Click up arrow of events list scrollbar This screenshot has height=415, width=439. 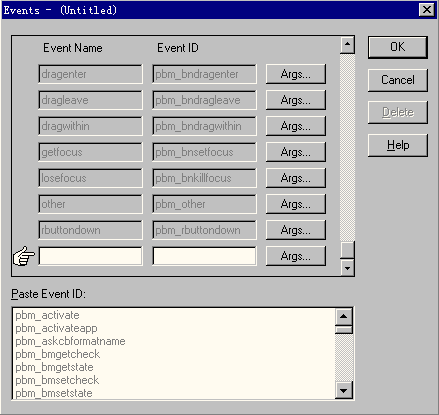pos(347,45)
